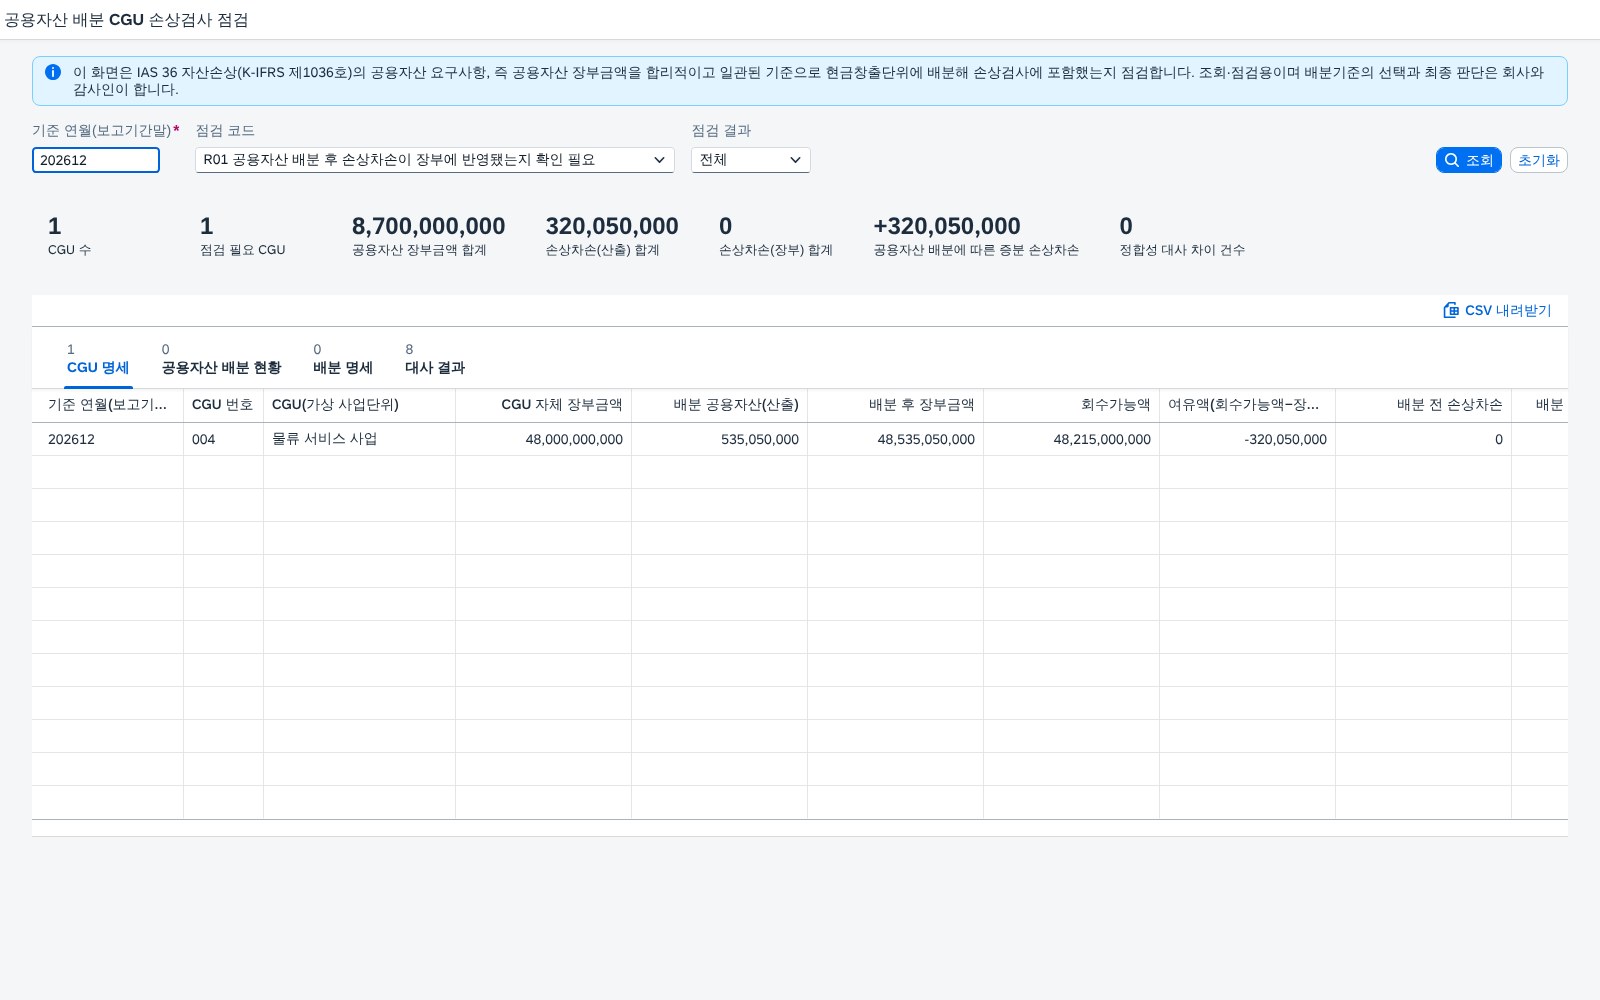Viewport: 1600px width, 1000px height.
Task: Click the CGU number 004 cell
Action: point(223,439)
